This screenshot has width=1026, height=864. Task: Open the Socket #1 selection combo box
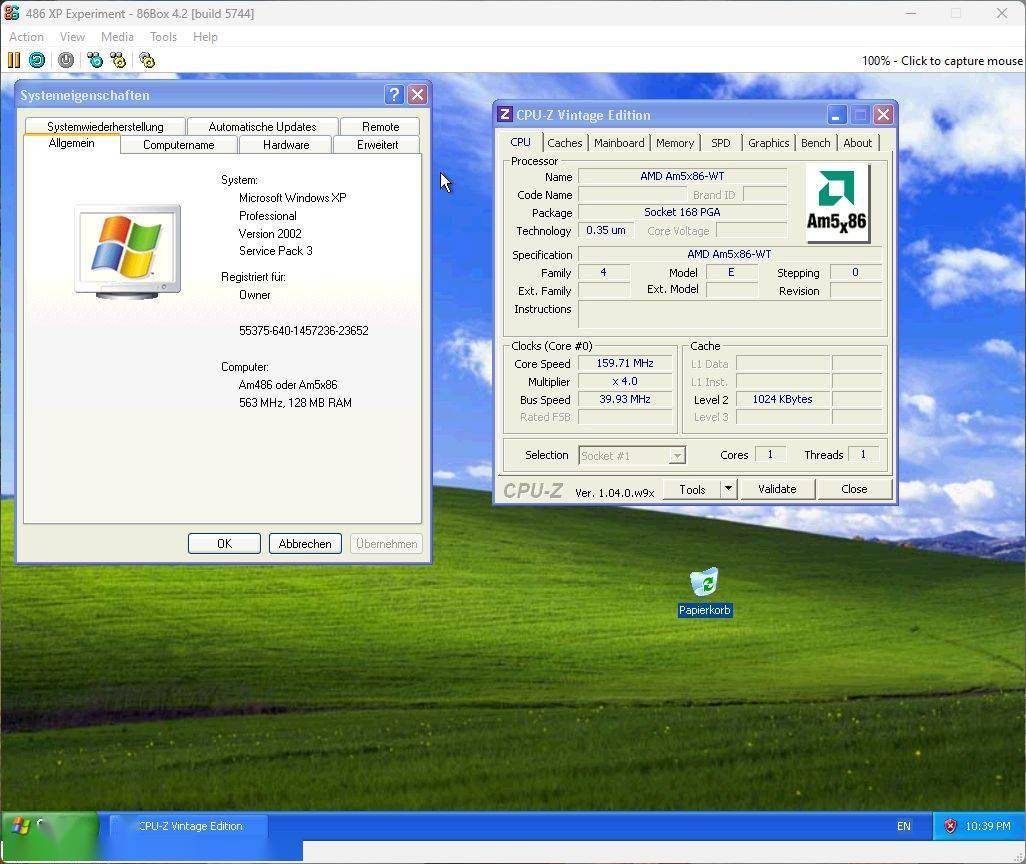pyautogui.click(x=632, y=455)
